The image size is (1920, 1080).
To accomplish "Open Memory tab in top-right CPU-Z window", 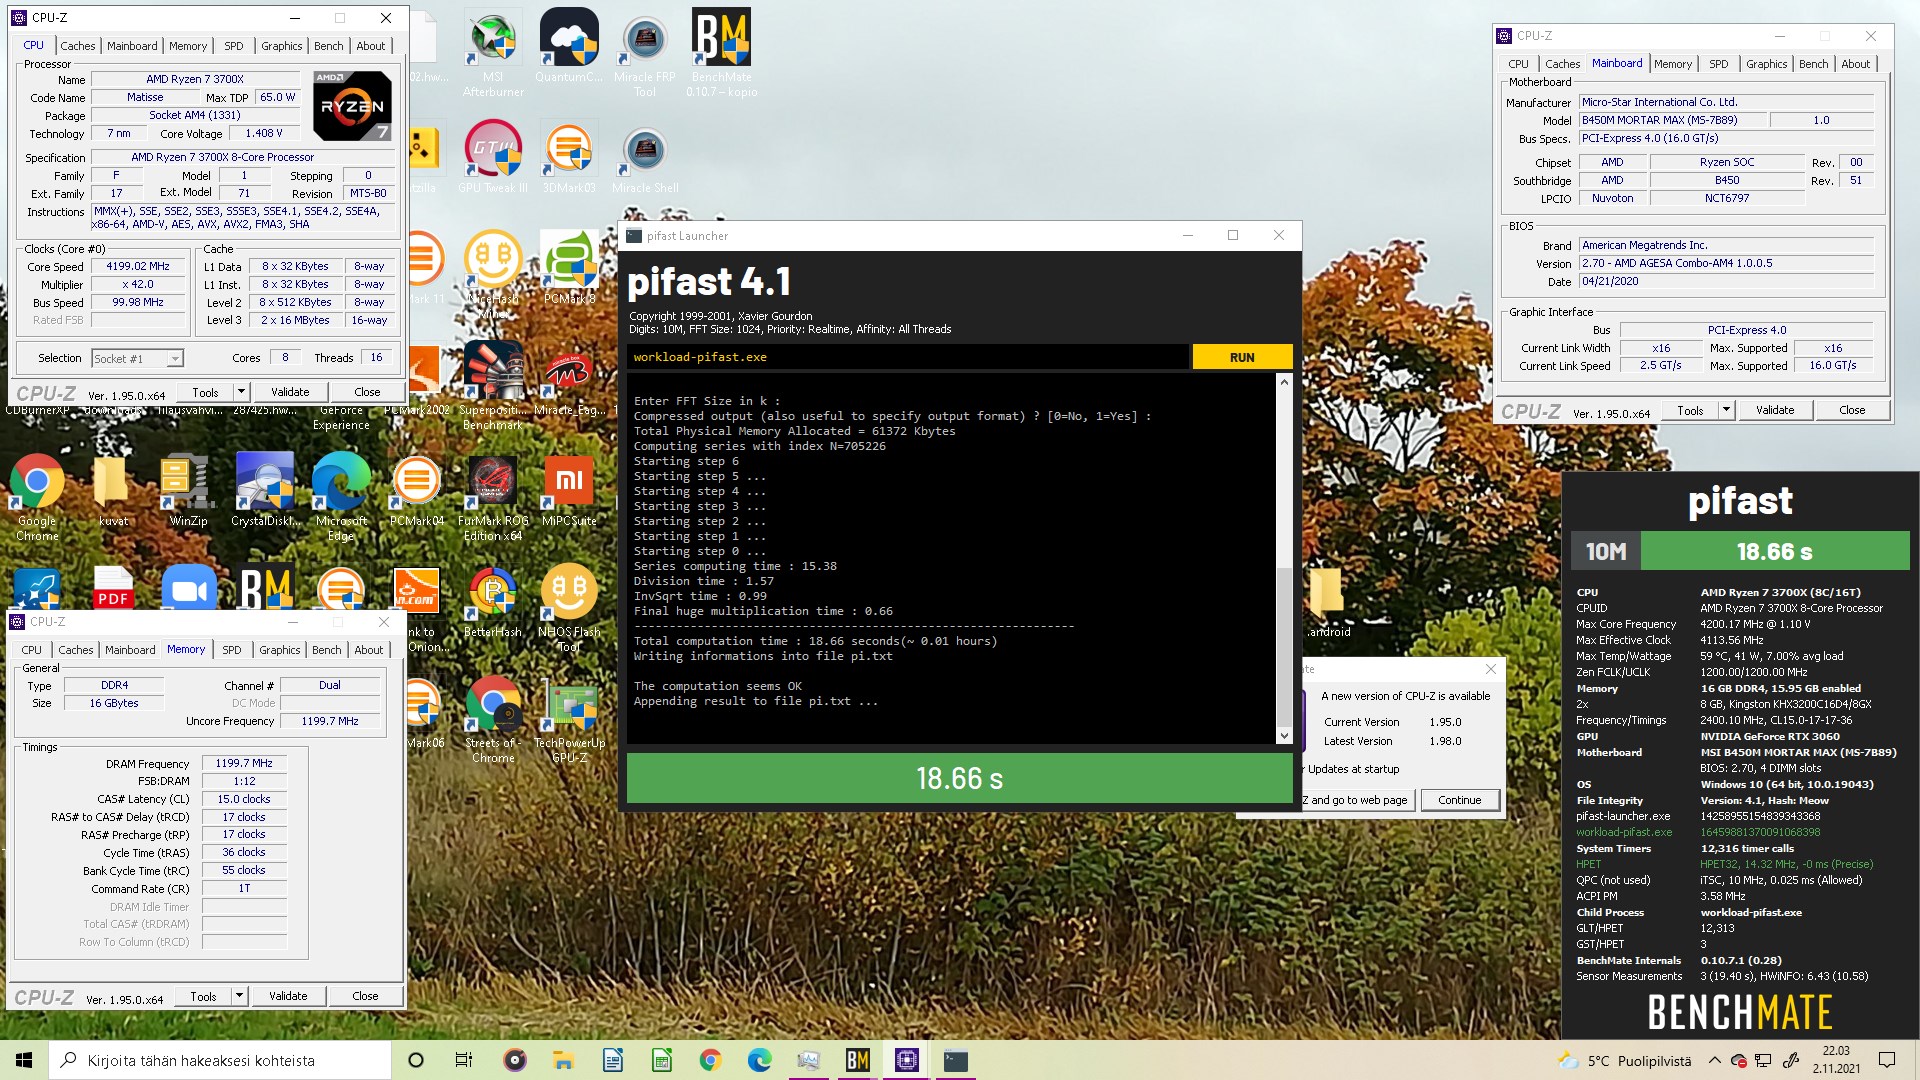I will click(x=1673, y=64).
